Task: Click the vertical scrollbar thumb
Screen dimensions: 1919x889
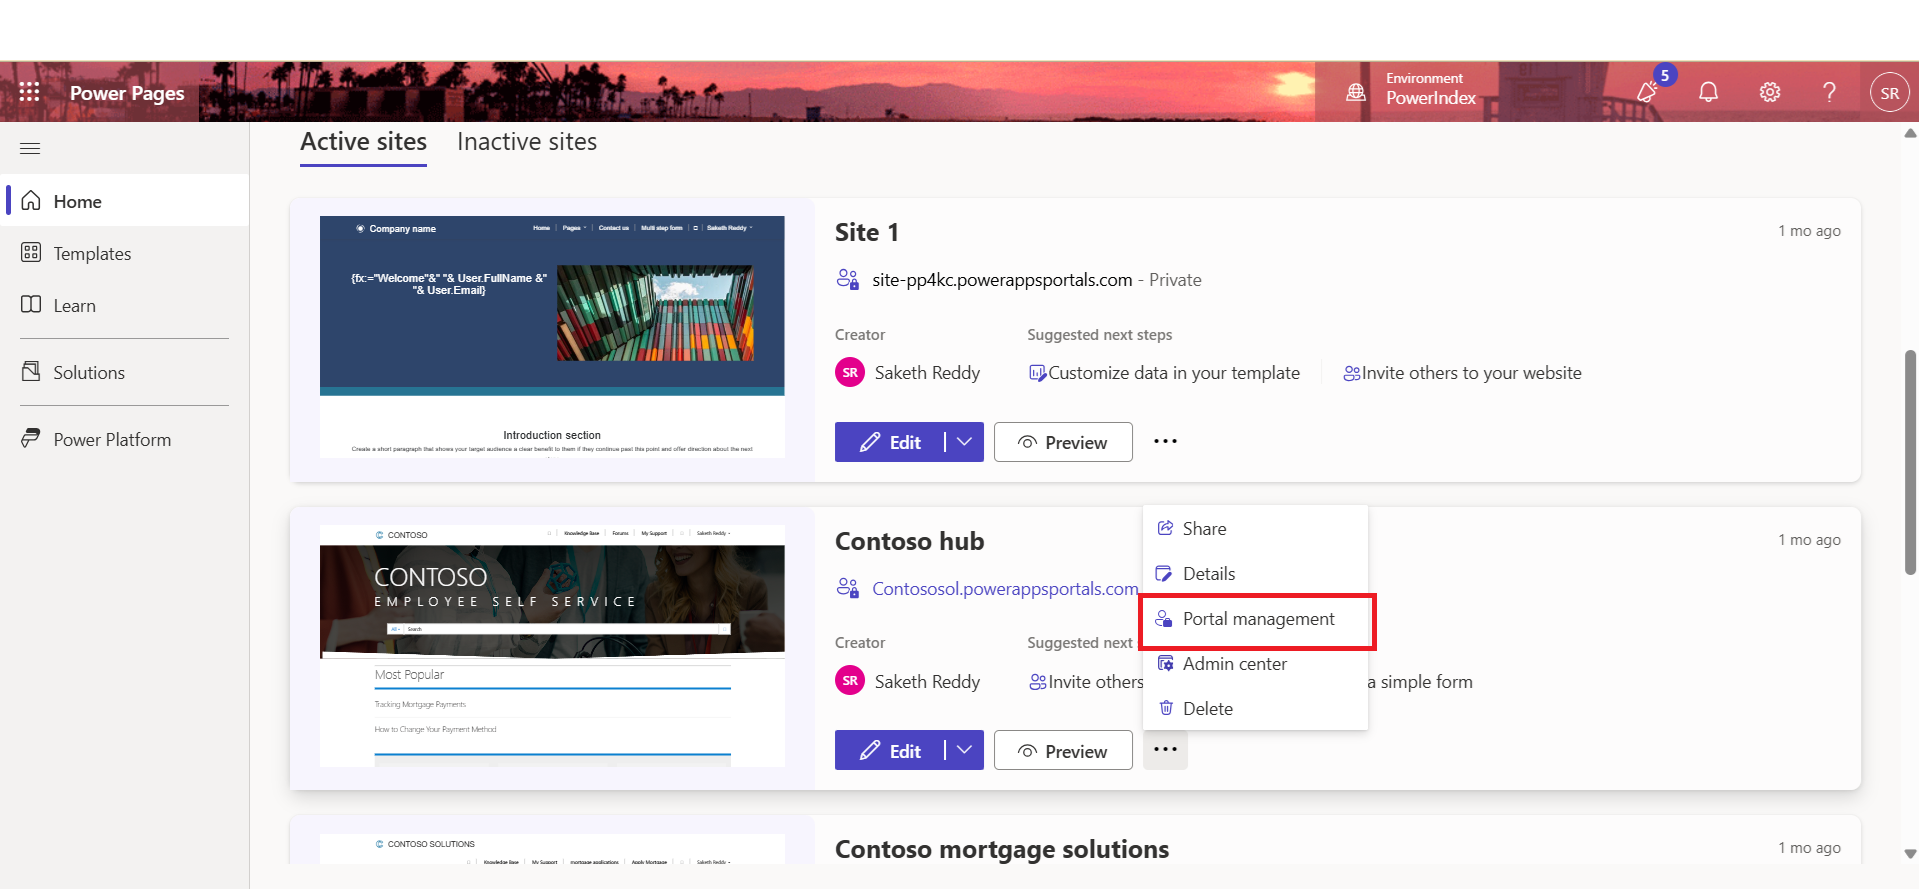Action: pyautogui.click(x=1910, y=460)
